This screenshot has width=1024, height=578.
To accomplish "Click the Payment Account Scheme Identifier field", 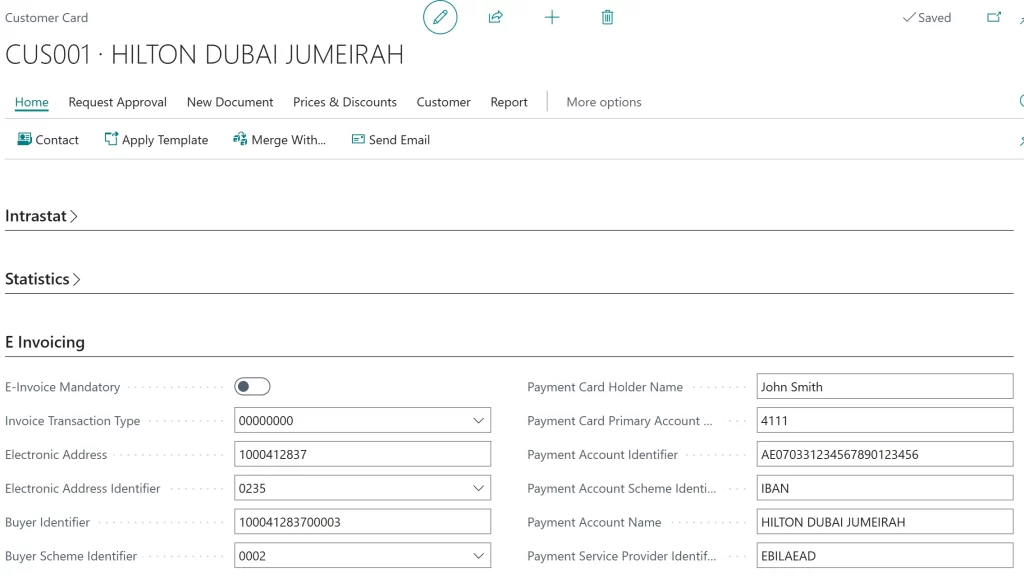I will (x=885, y=488).
